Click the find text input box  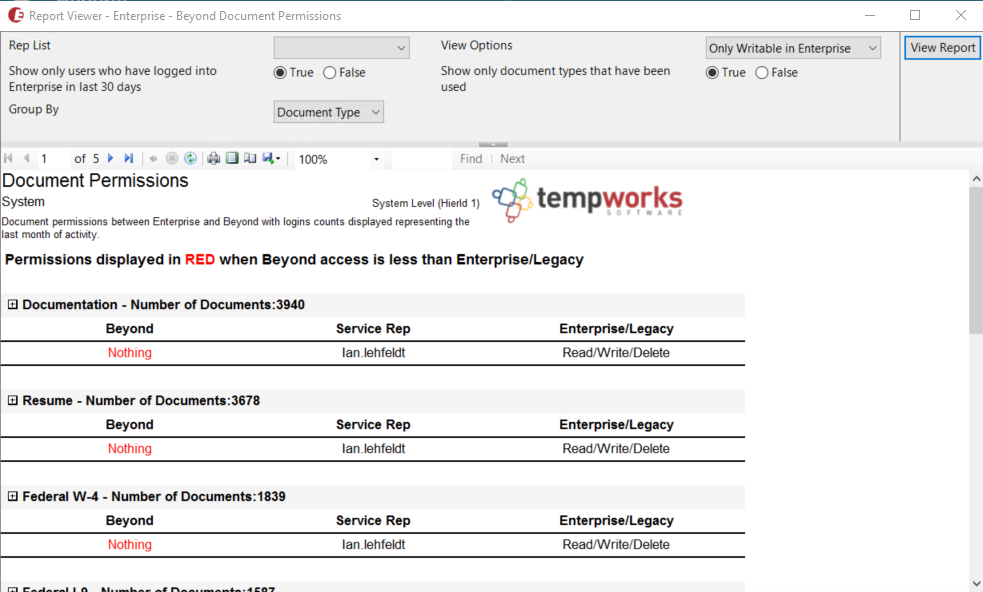[421, 159]
